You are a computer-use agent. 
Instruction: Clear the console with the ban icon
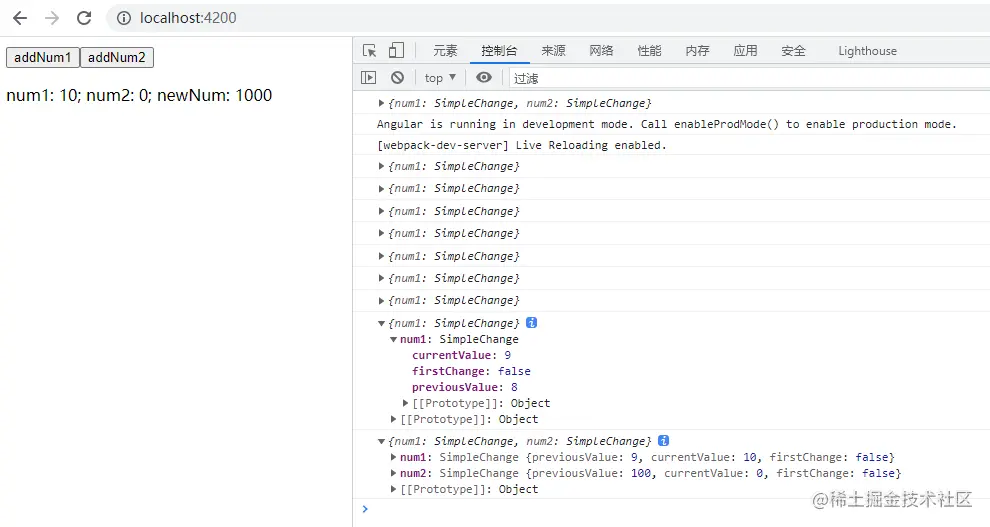point(397,78)
